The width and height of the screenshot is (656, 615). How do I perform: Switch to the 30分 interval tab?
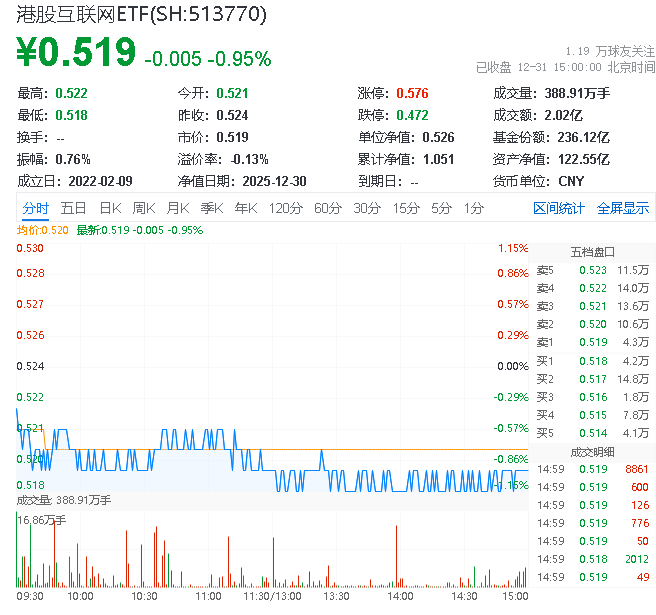(367, 208)
